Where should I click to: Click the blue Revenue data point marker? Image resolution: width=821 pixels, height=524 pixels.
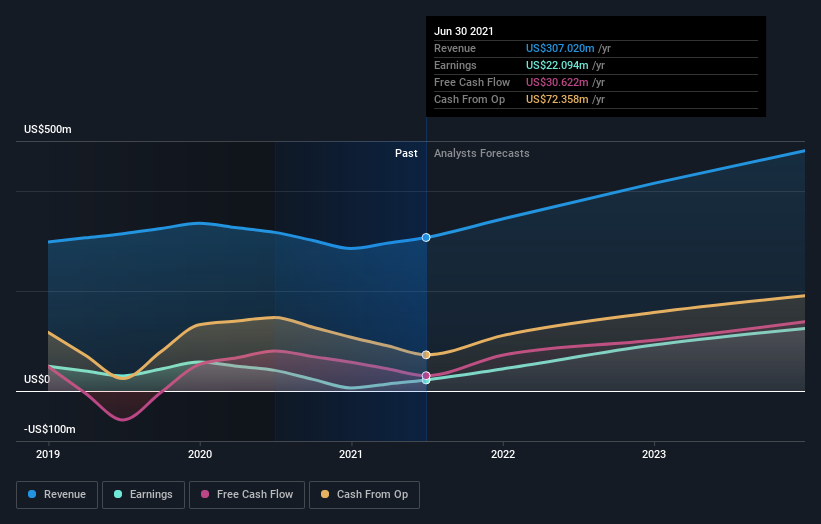(x=426, y=238)
